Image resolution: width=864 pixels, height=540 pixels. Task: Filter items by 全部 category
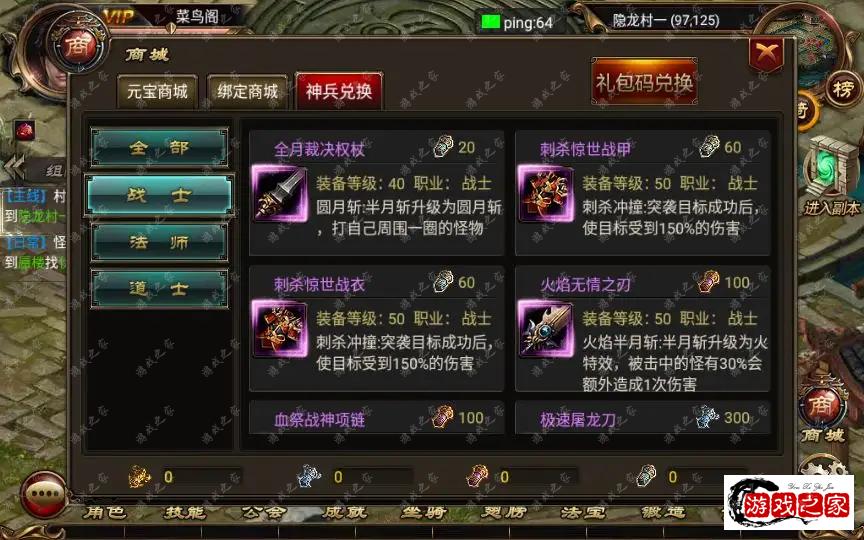(x=159, y=148)
